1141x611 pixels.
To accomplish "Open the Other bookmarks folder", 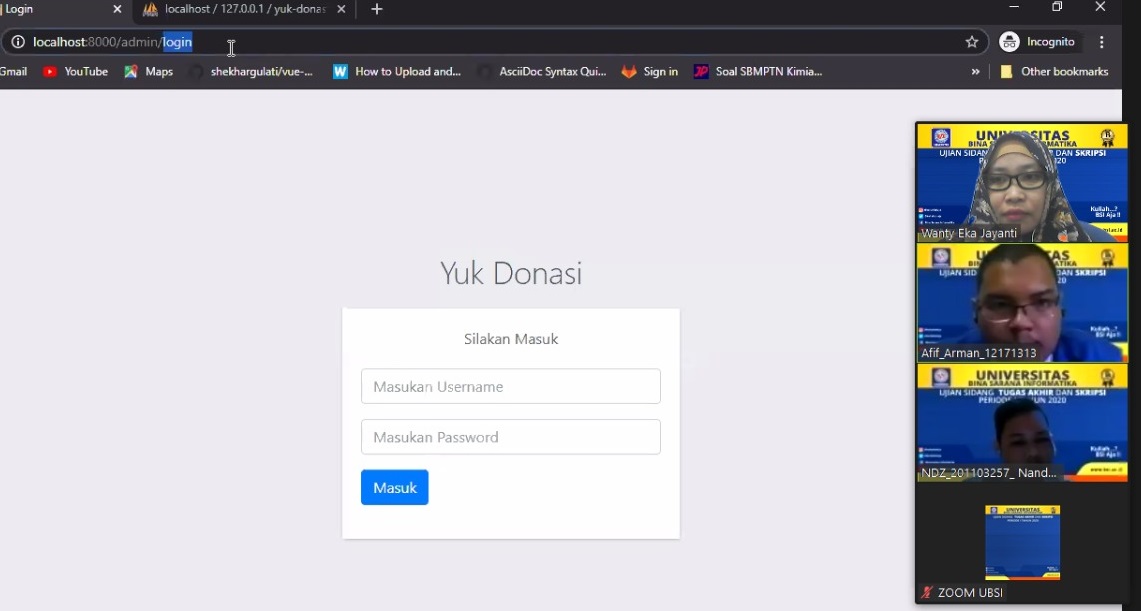I will tap(1054, 71).
